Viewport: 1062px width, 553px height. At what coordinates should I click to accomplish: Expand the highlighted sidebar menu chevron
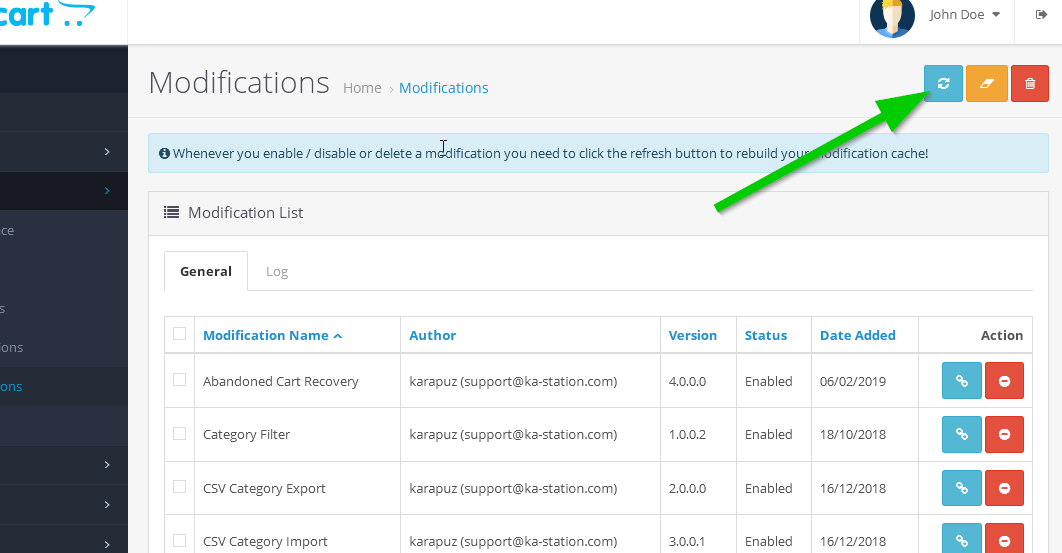pos(107,190)
